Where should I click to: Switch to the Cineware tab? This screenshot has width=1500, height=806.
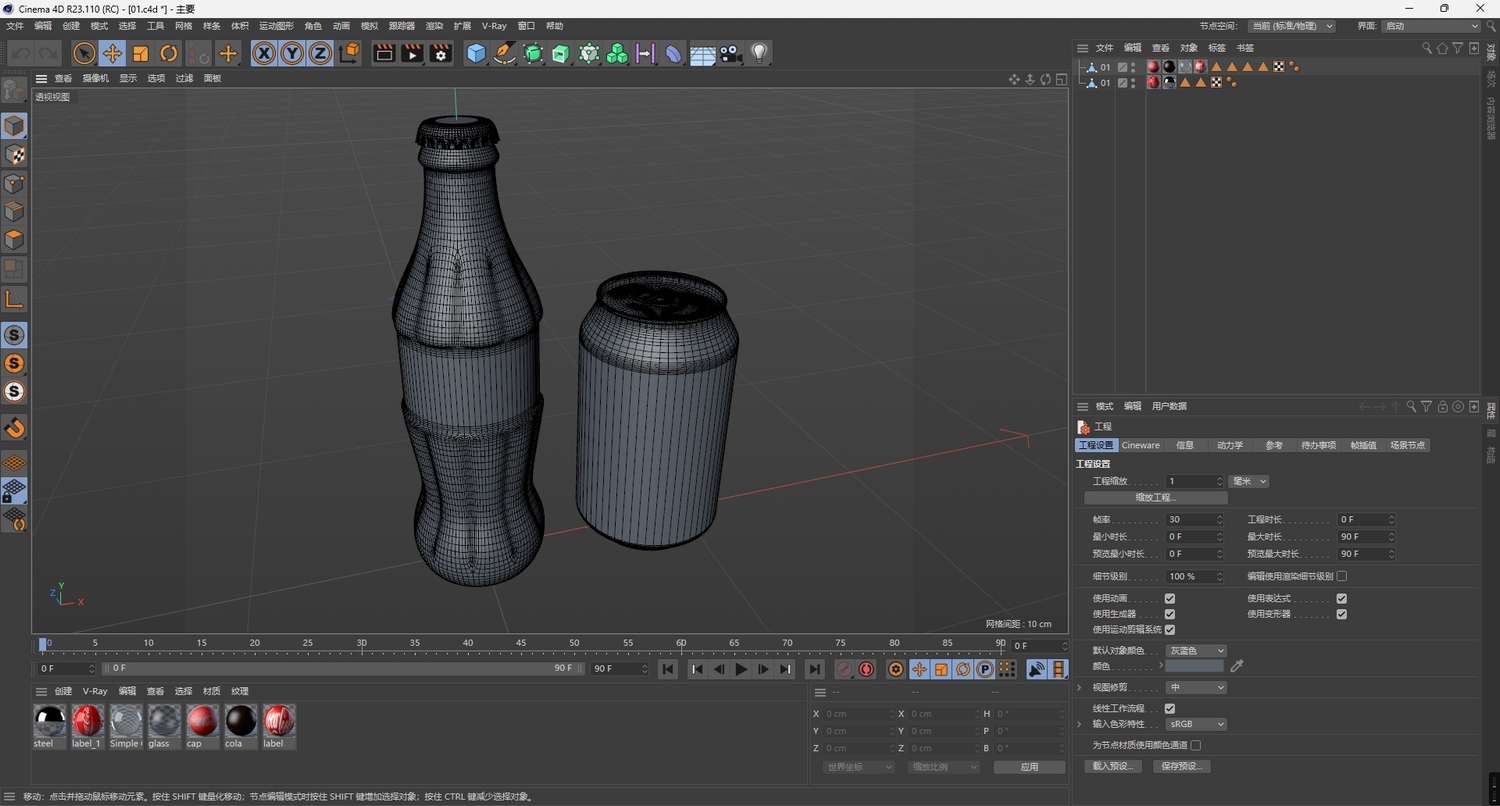(x=1140, y=445)
